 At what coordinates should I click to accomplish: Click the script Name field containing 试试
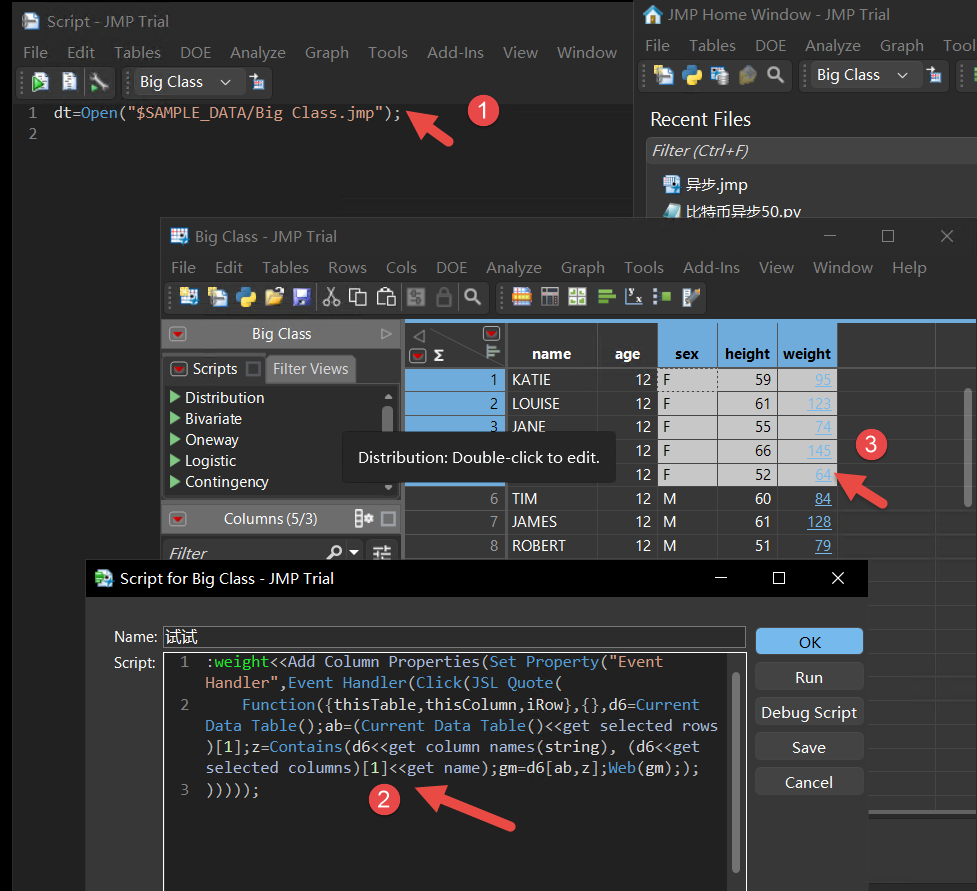[454, 637]
